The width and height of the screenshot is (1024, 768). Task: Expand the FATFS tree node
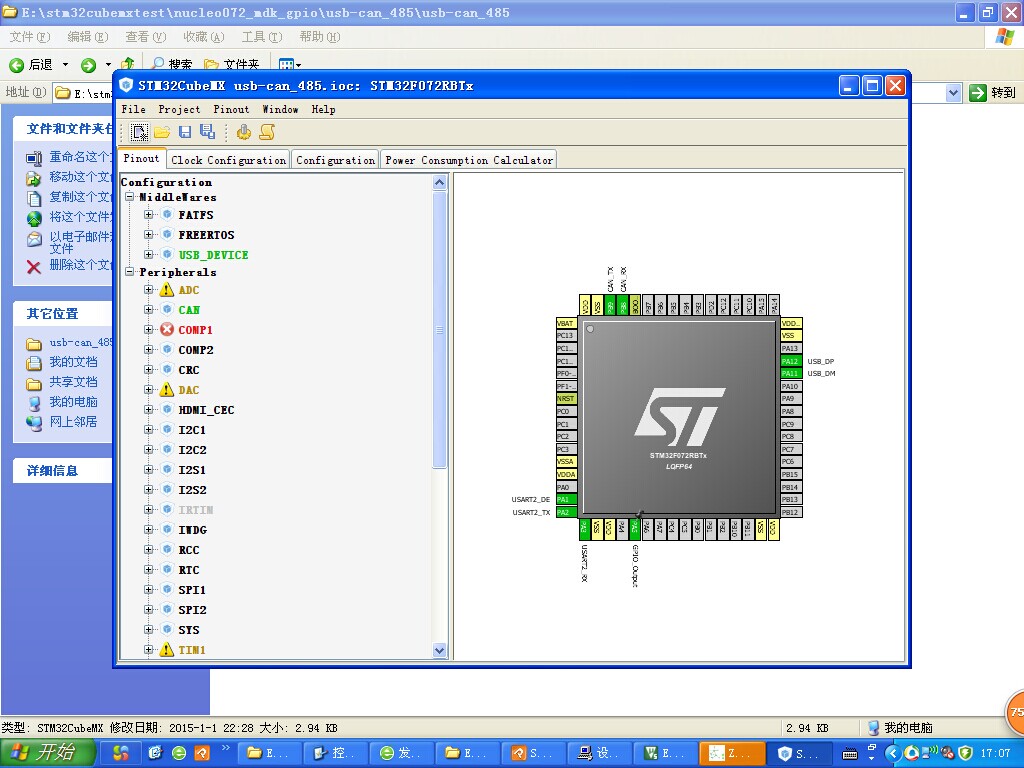tap(149, 214)
